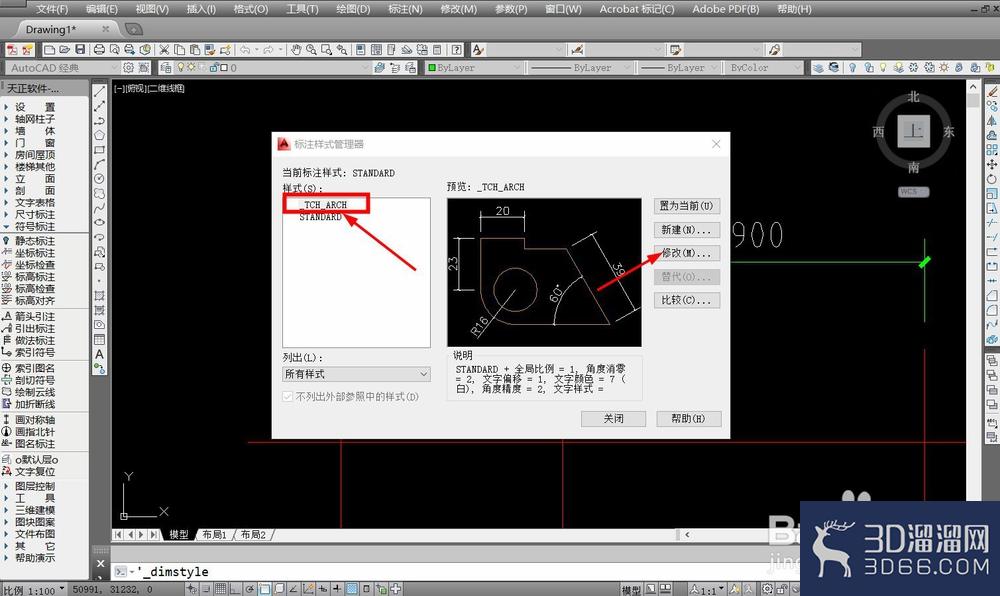
Task: Toggle layer on/off lightbulb in layer dropdown
Action: click(x=181, y=68)
